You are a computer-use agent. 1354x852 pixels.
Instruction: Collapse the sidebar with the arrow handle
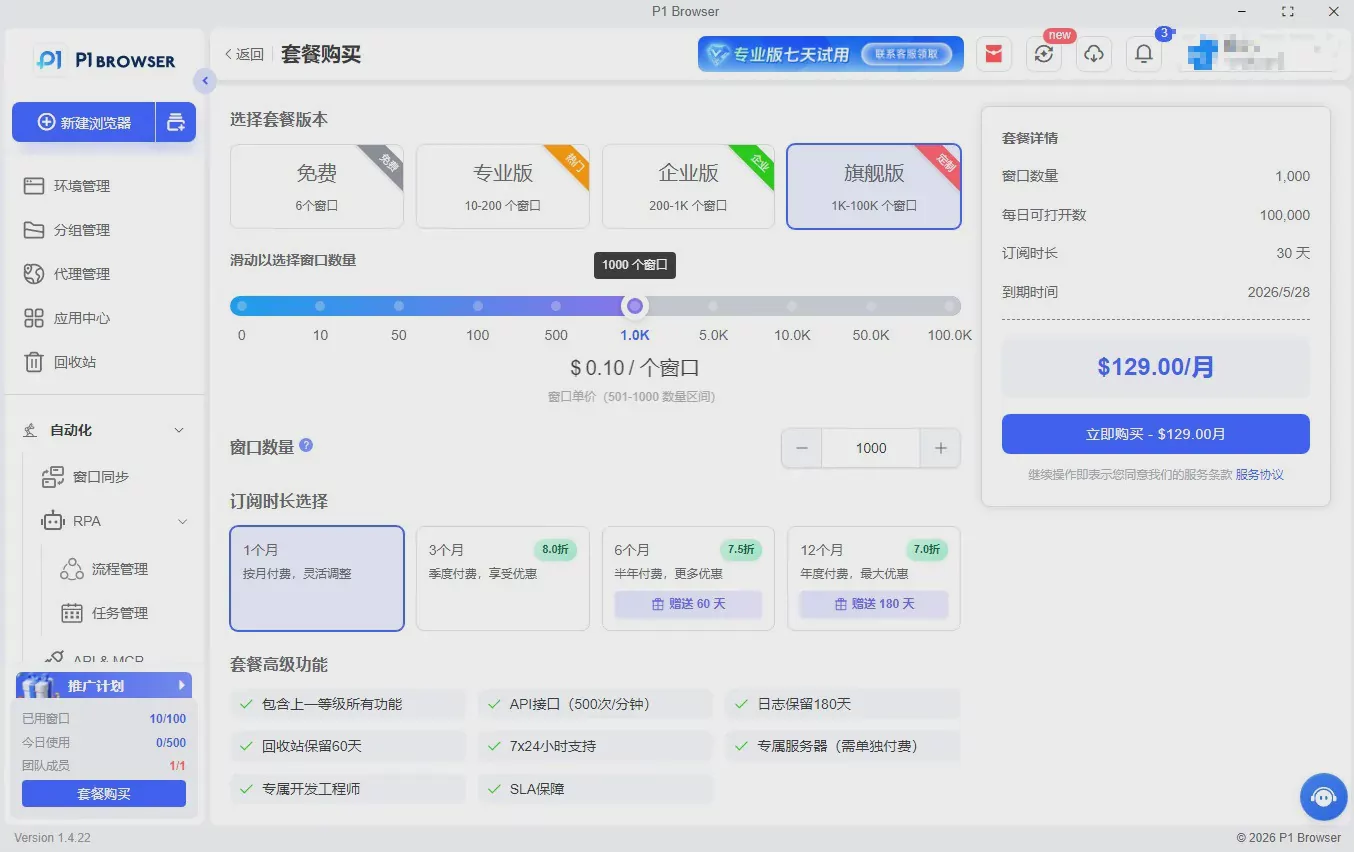[205, 81]
